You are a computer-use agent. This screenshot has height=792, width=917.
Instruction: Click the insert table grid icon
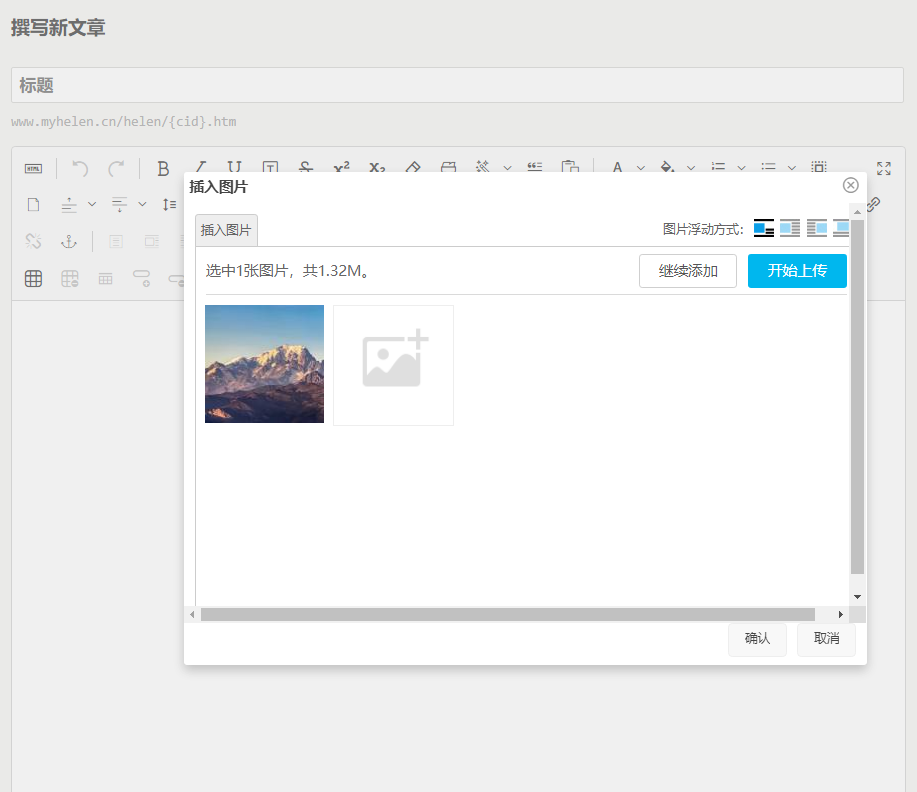click(33, 279)
